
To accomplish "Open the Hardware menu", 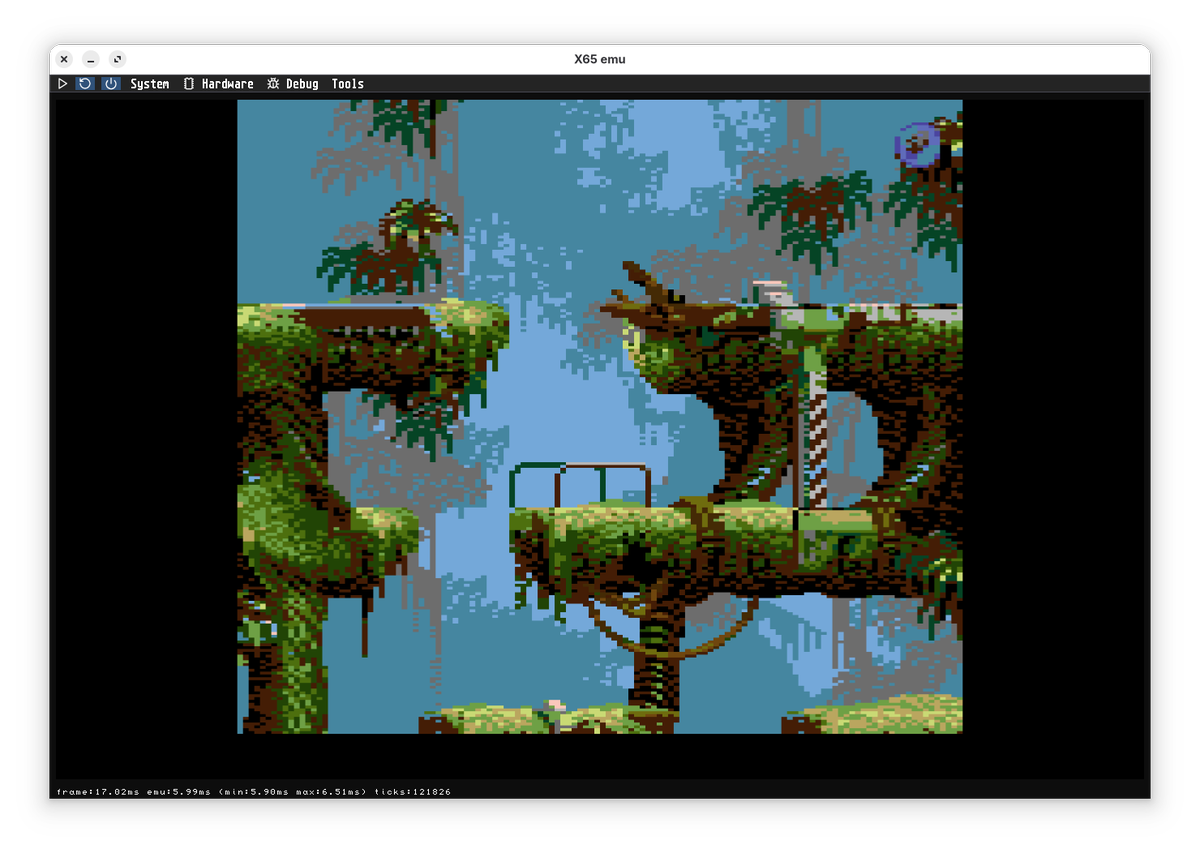I will point(227,84).
